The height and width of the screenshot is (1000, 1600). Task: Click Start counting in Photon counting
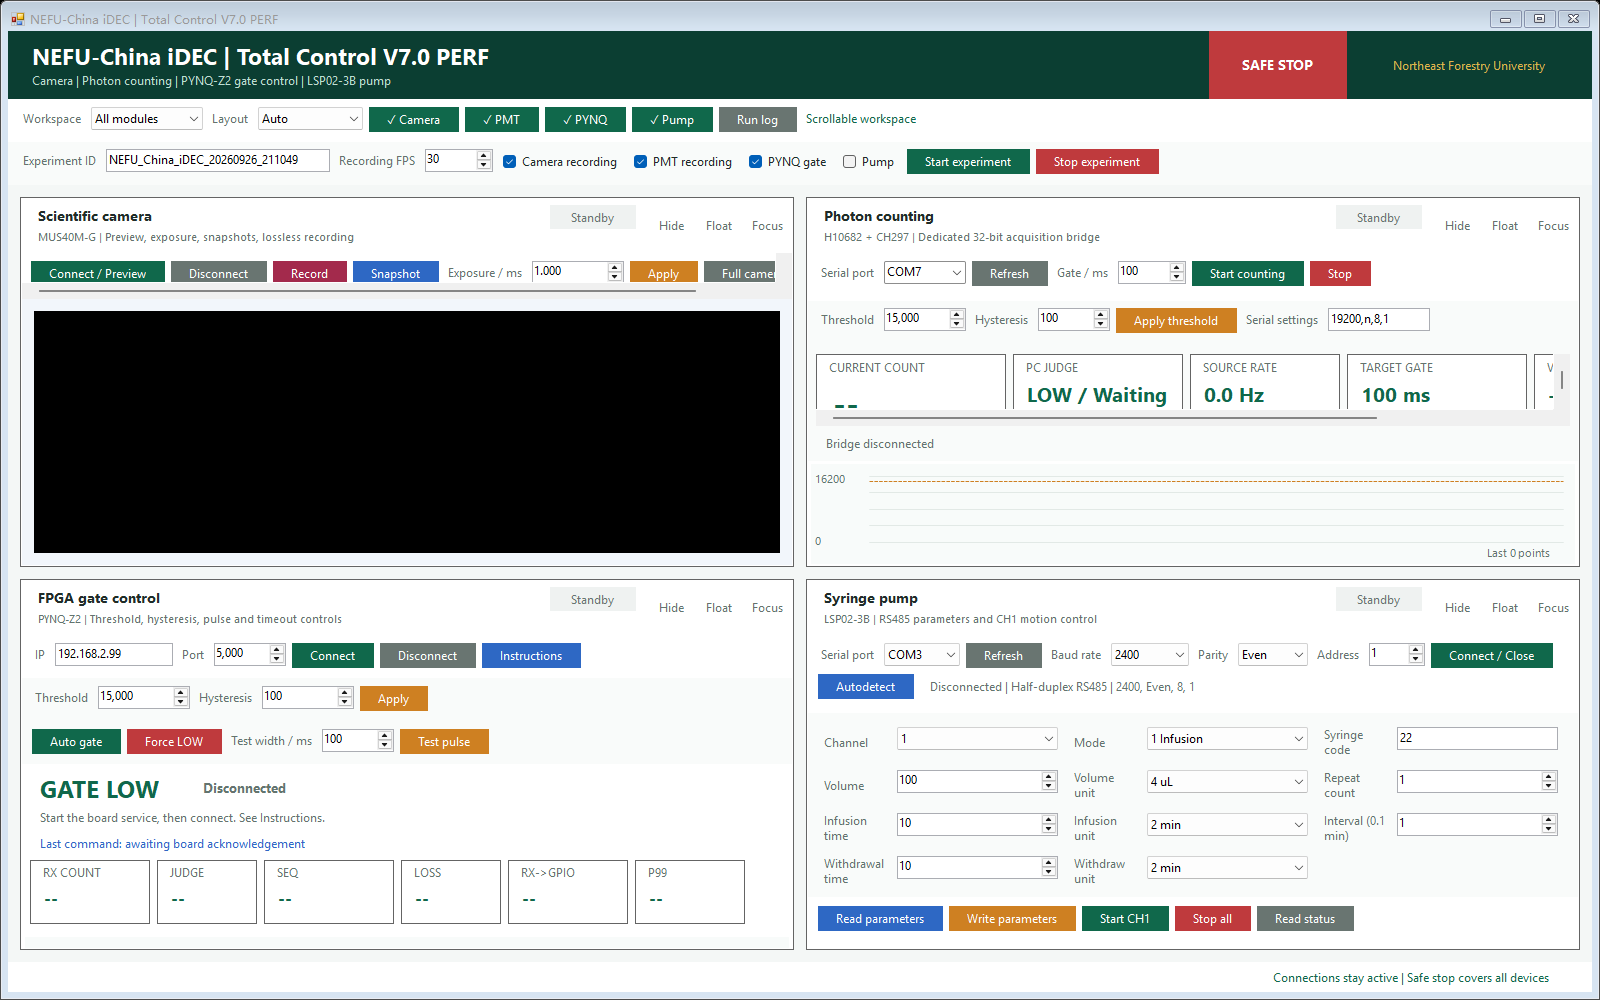click(1247, 273)
